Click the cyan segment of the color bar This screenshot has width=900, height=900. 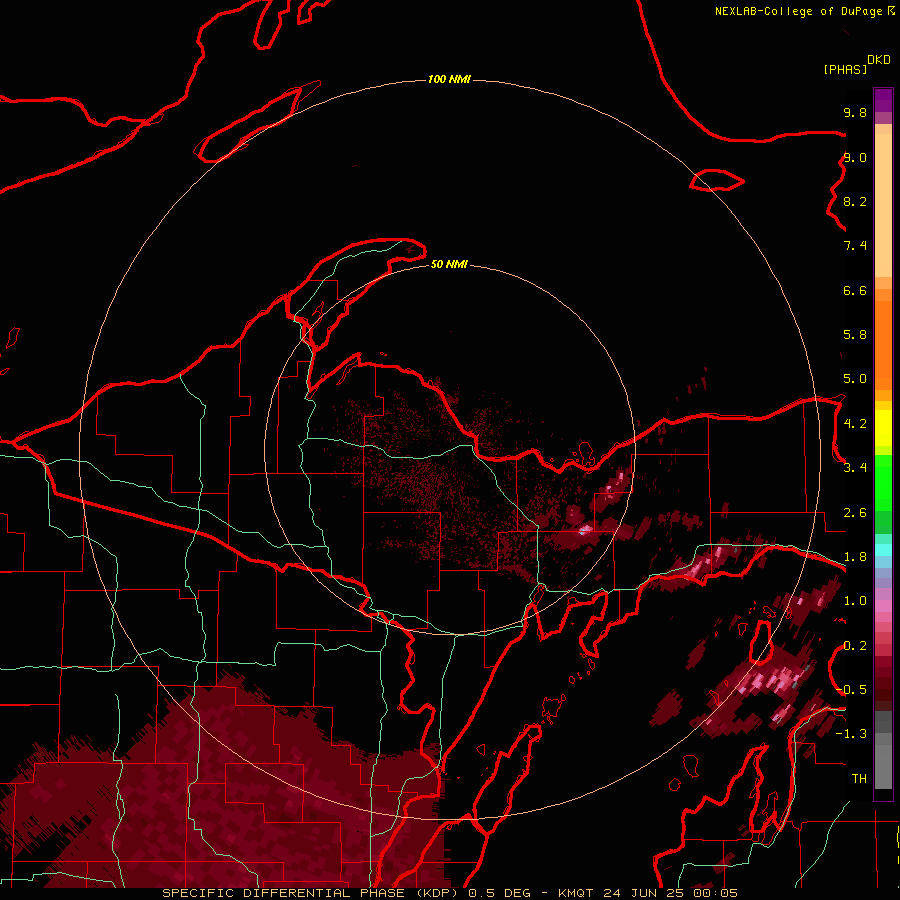coord(883,550)
